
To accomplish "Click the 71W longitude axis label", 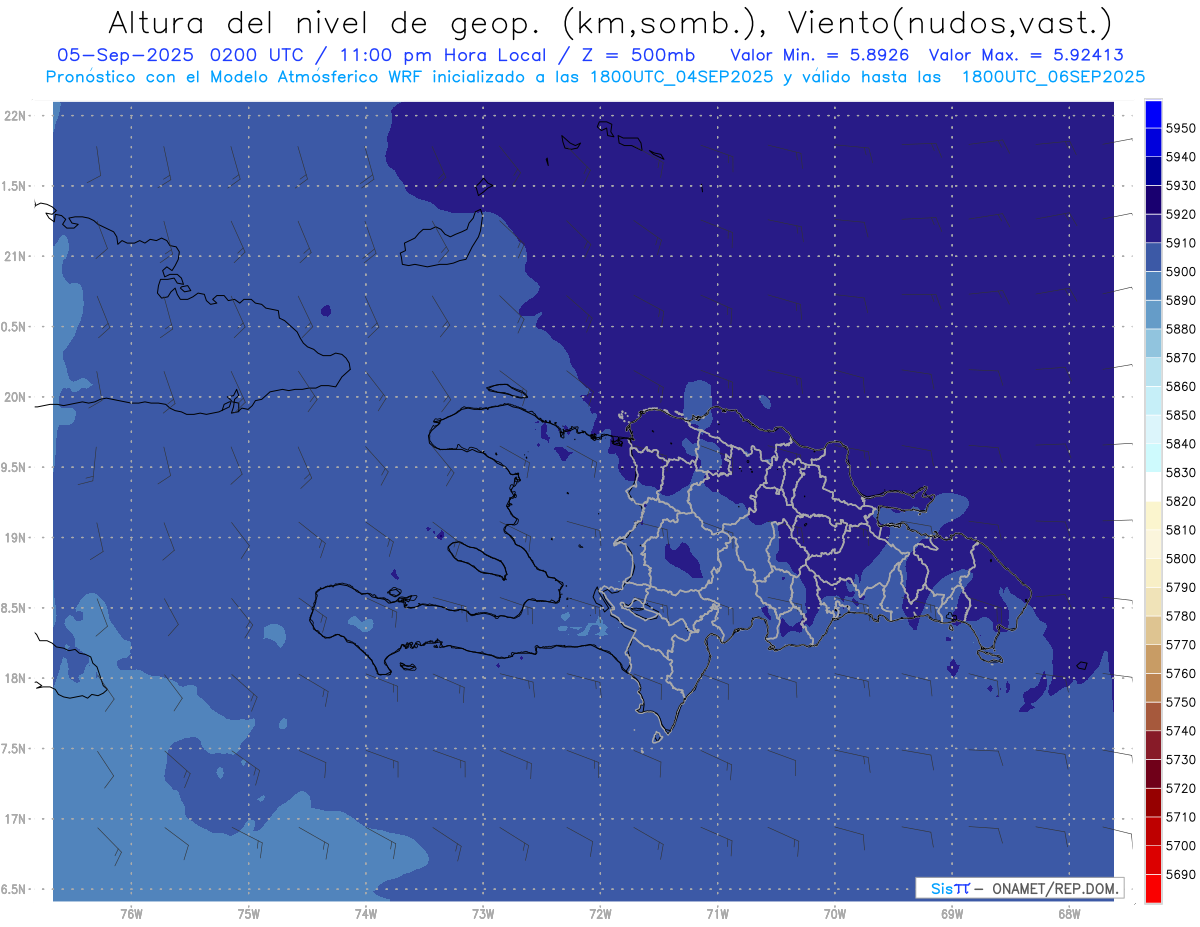I will pyautogui.click(x=717, y=914).
